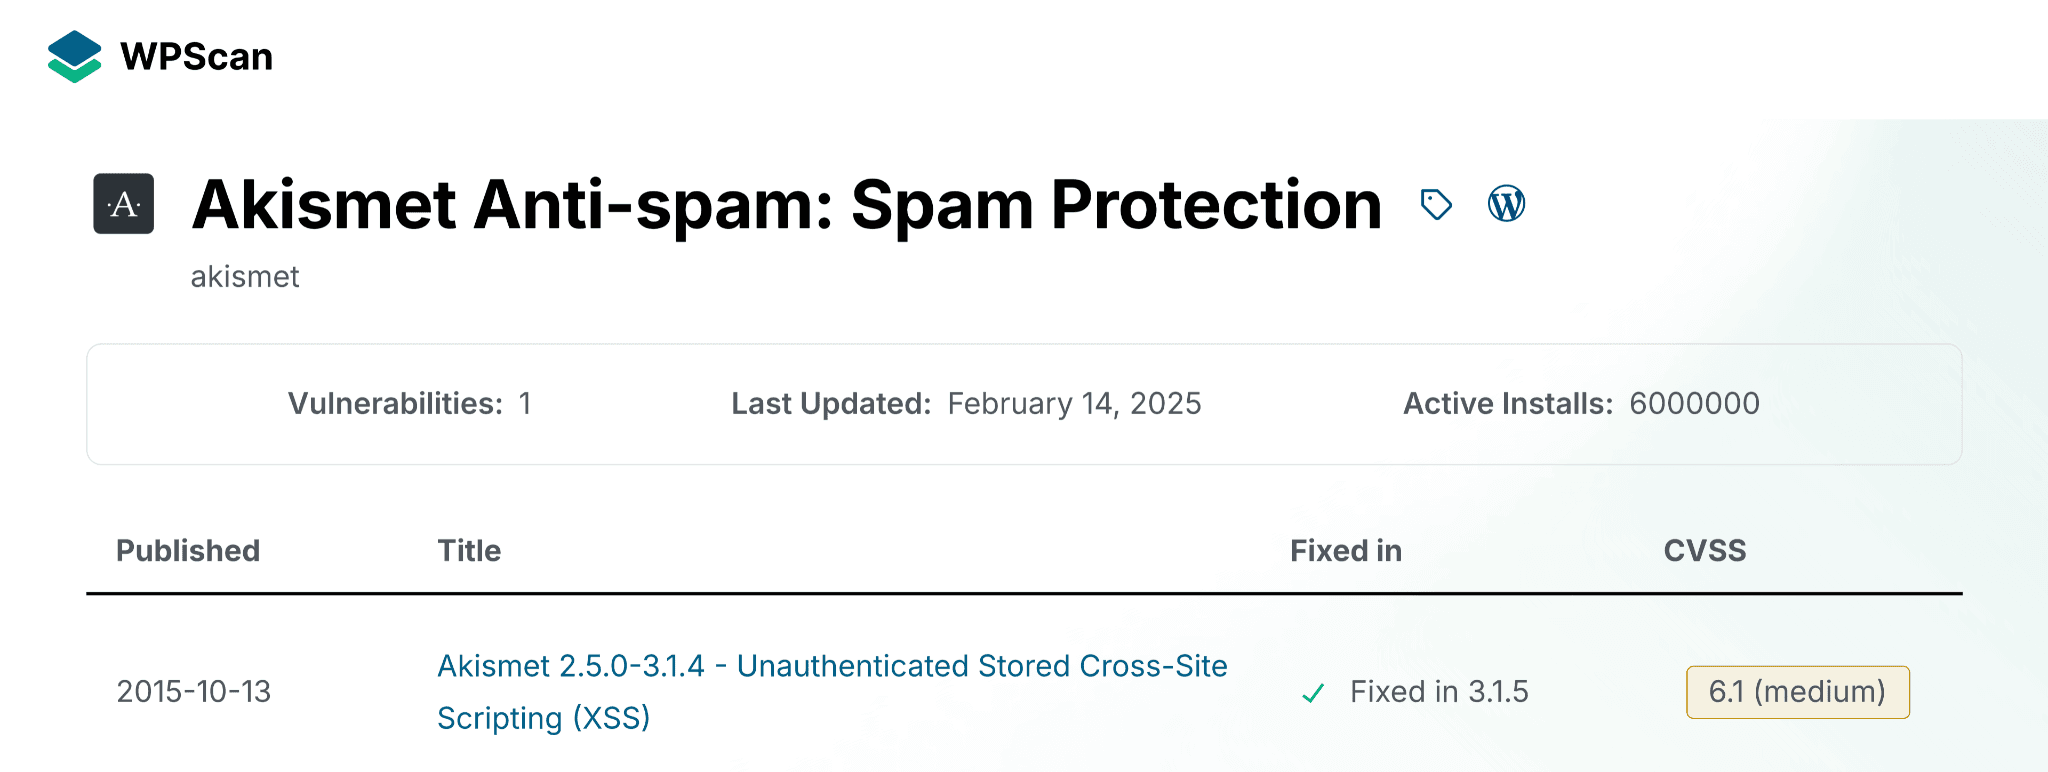Click the green checkmark fixed icon
This screenshot has width=2048, height=772.
(1313, 692)
